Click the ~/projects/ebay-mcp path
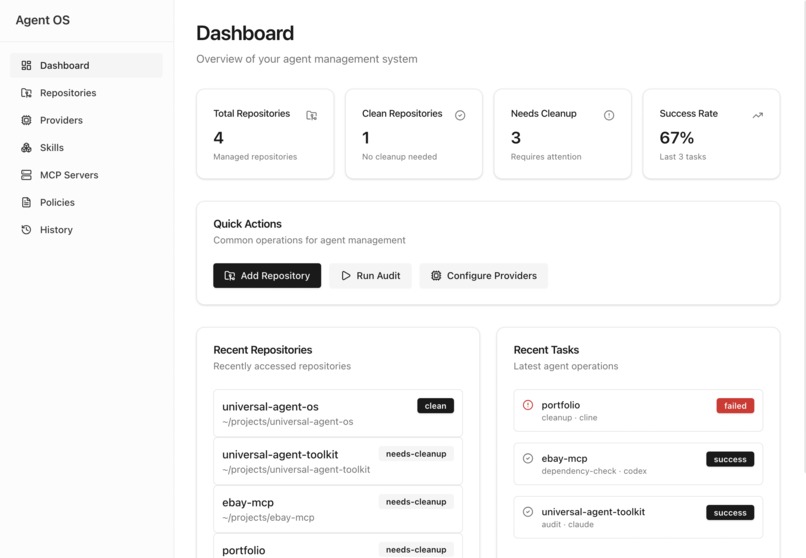 tap(268, 517)
